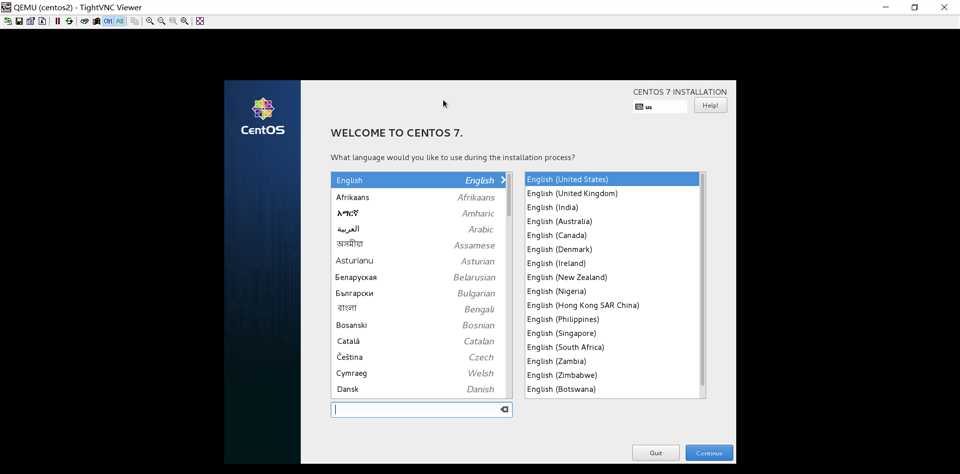Select English (Denmark) locale
Screen dimensions: 960x474
click(x=612, y=249)
